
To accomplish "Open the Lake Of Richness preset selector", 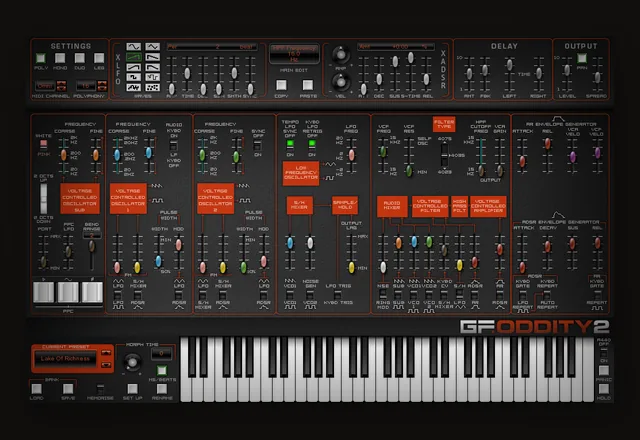I will click(65, 359).
